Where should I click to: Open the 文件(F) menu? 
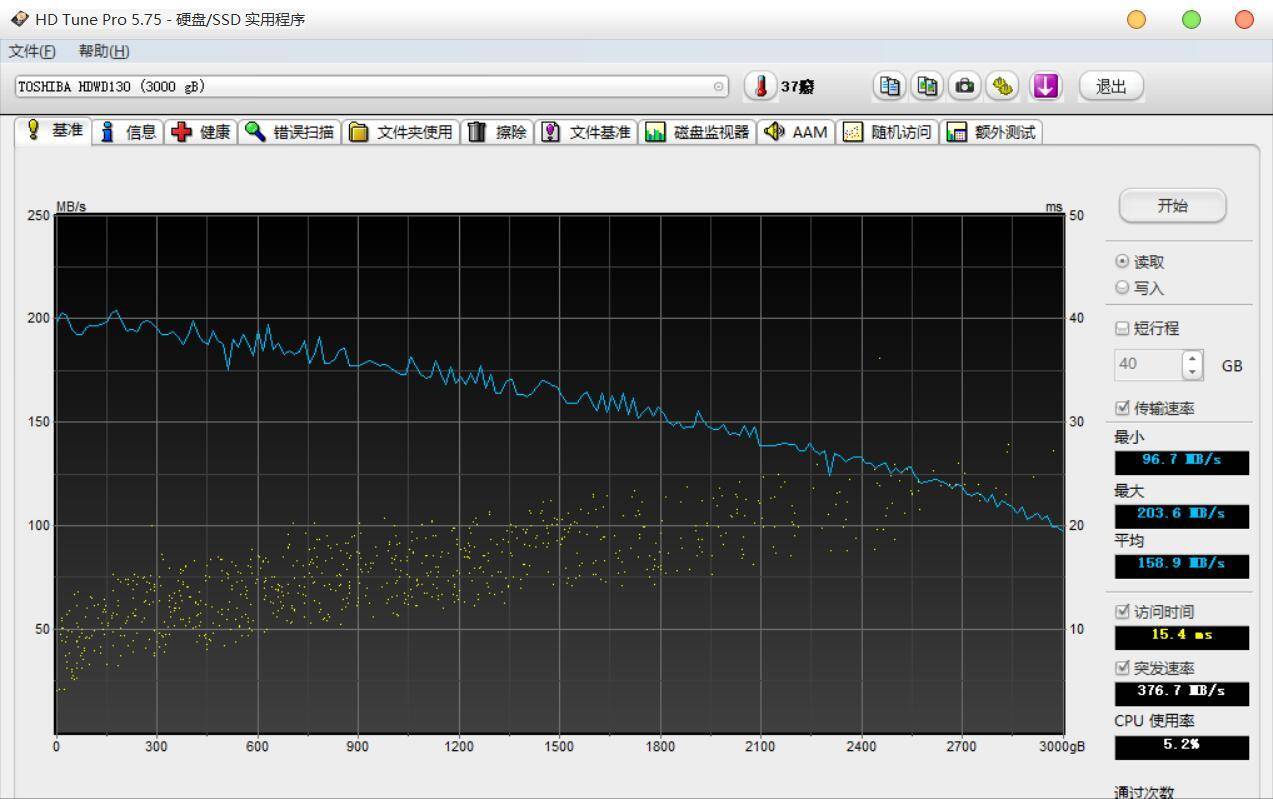point(32,51)
